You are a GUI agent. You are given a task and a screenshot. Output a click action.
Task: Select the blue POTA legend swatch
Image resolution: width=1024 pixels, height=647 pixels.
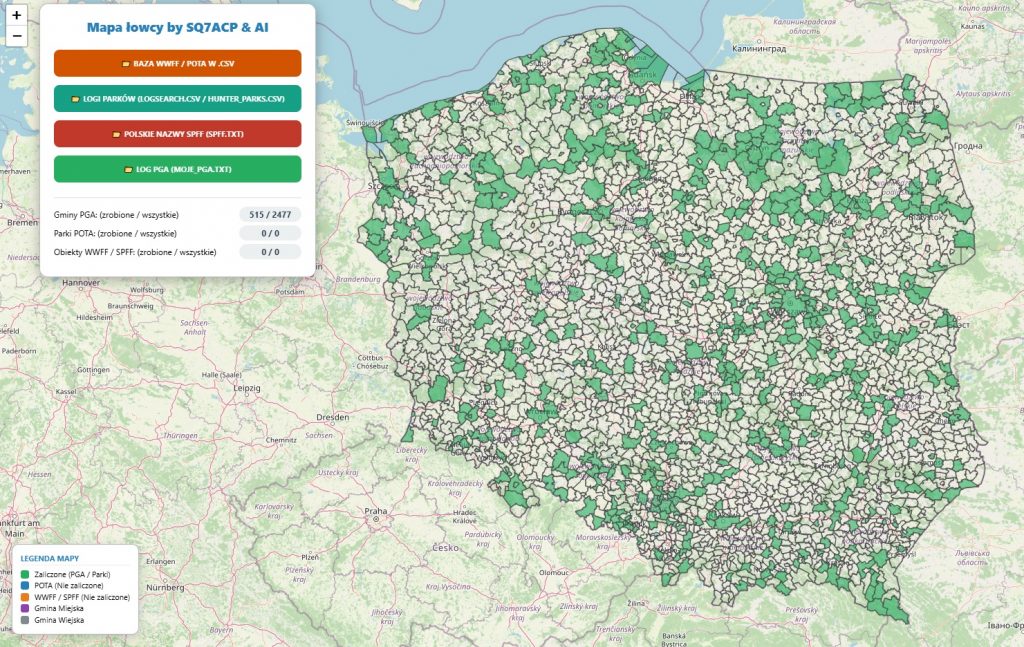point(25,586)
